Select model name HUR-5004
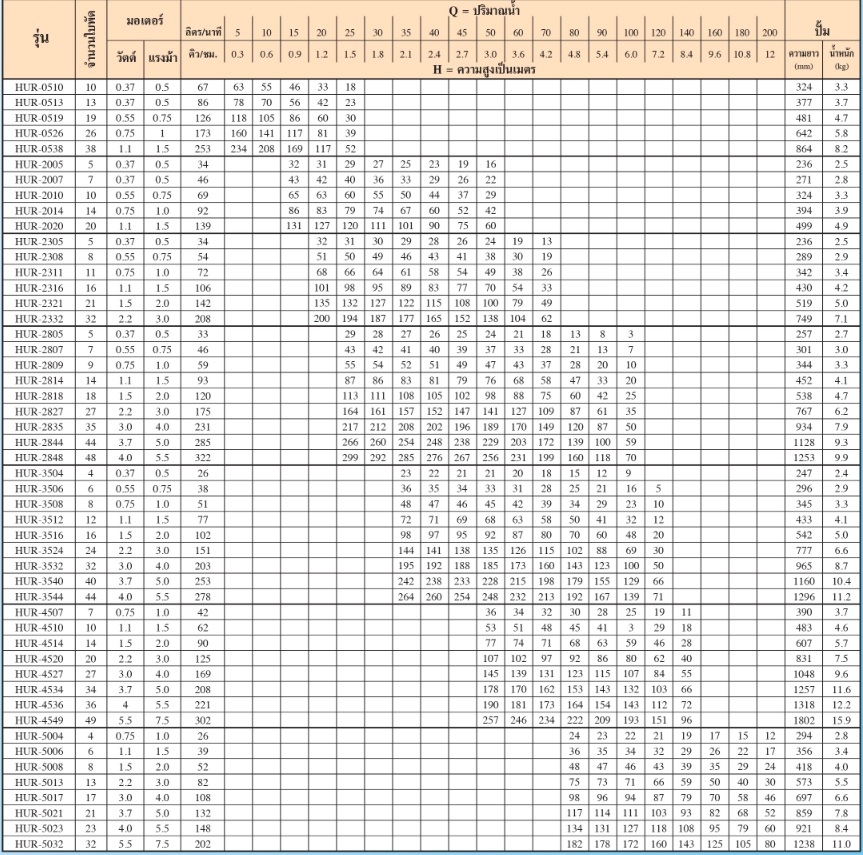The image size is (863, 855). (x=39, y=736)
